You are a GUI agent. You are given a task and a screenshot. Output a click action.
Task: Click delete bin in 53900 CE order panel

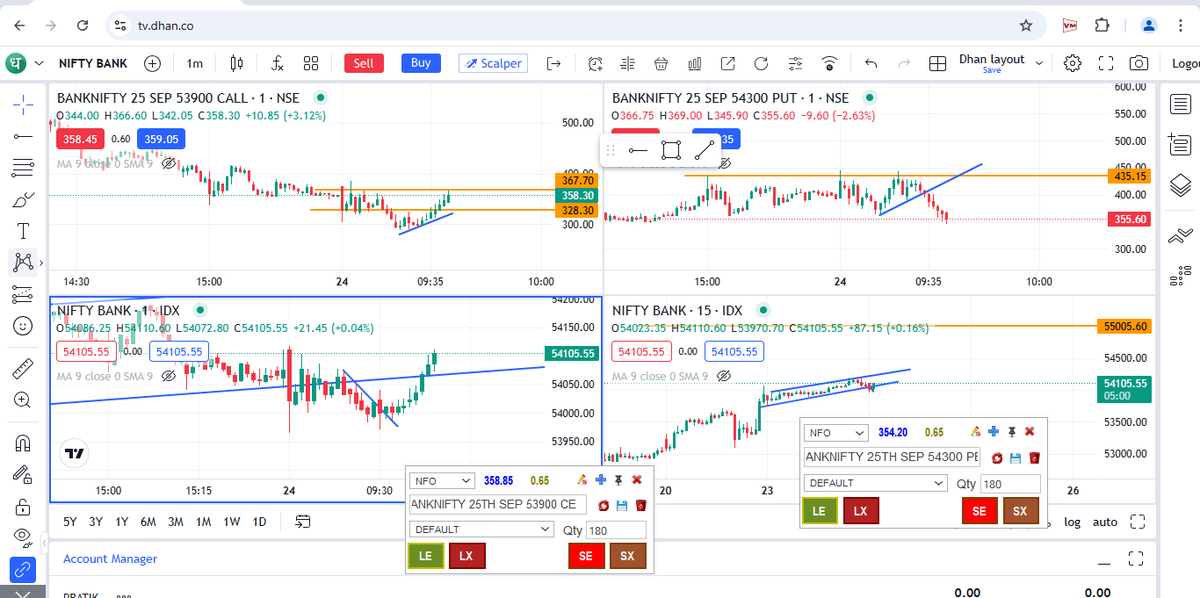coord(640,506)
